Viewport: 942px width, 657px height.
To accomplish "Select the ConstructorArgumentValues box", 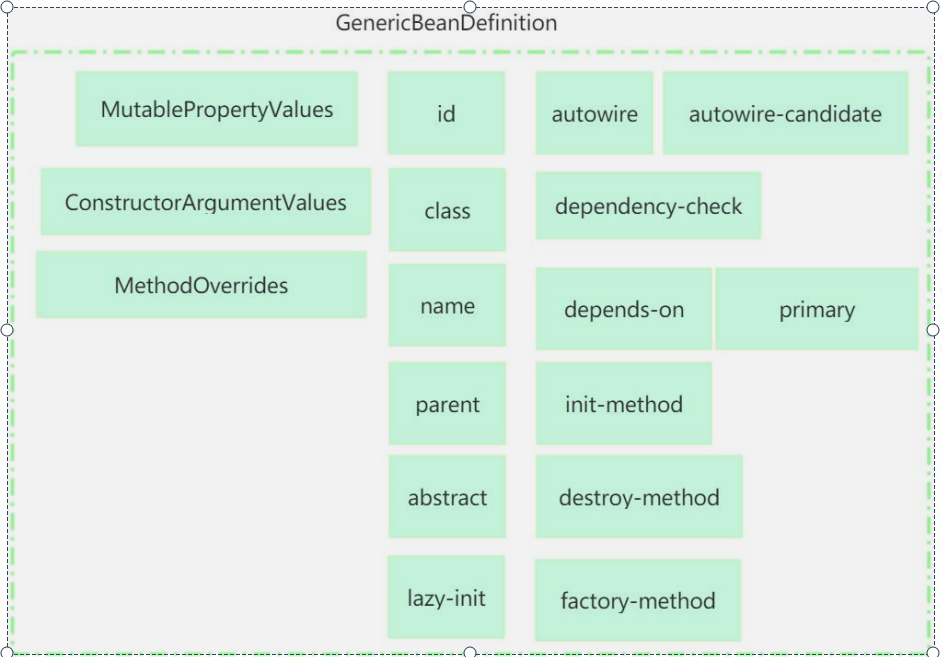I will click(x=205, y=202).
